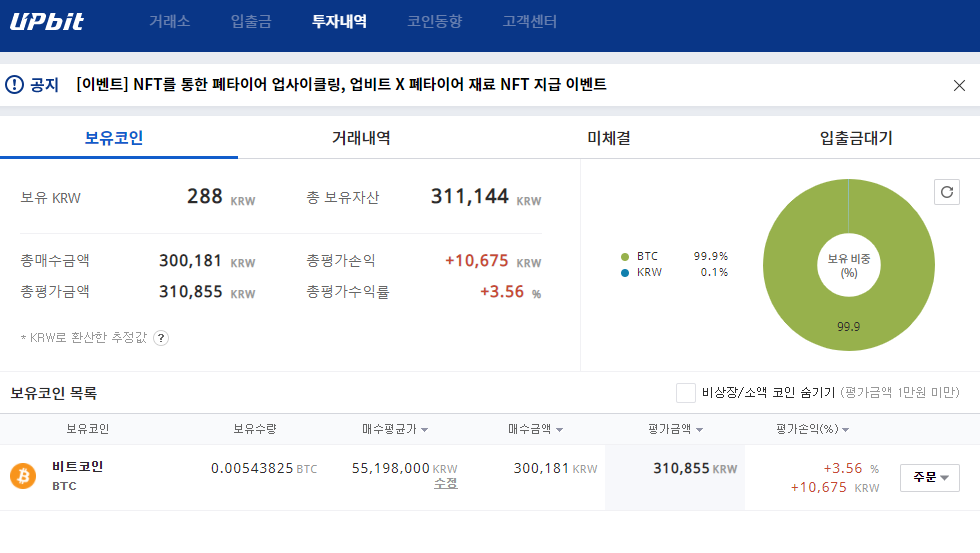Click BTC 99.9% legend entry

point(674,257)
